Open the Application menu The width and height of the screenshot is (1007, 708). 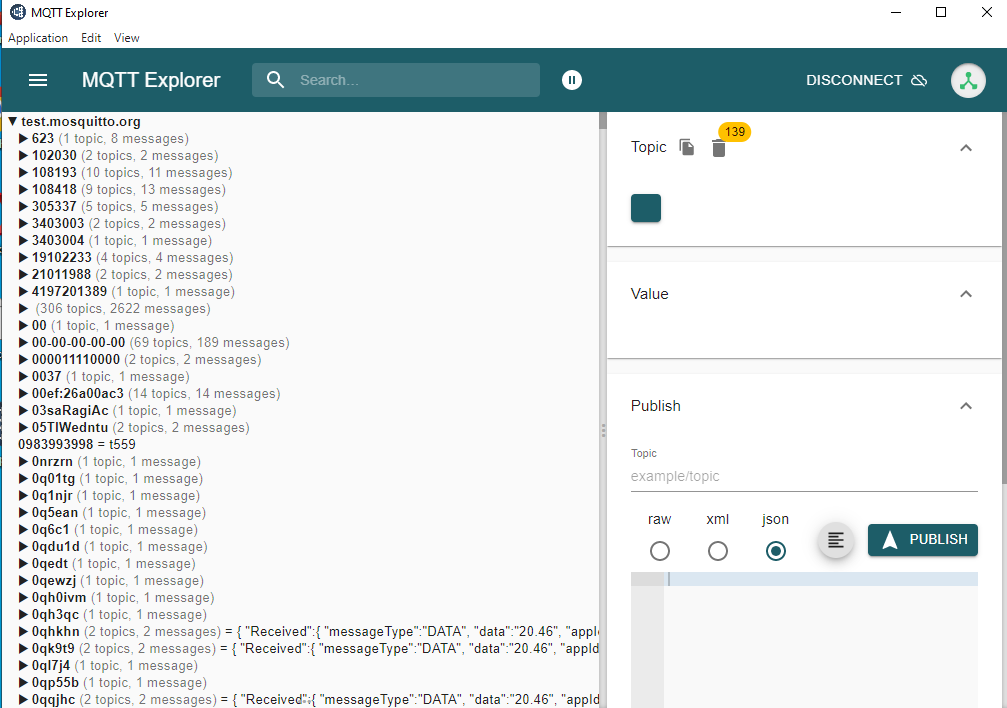click(x=38, y=38)
